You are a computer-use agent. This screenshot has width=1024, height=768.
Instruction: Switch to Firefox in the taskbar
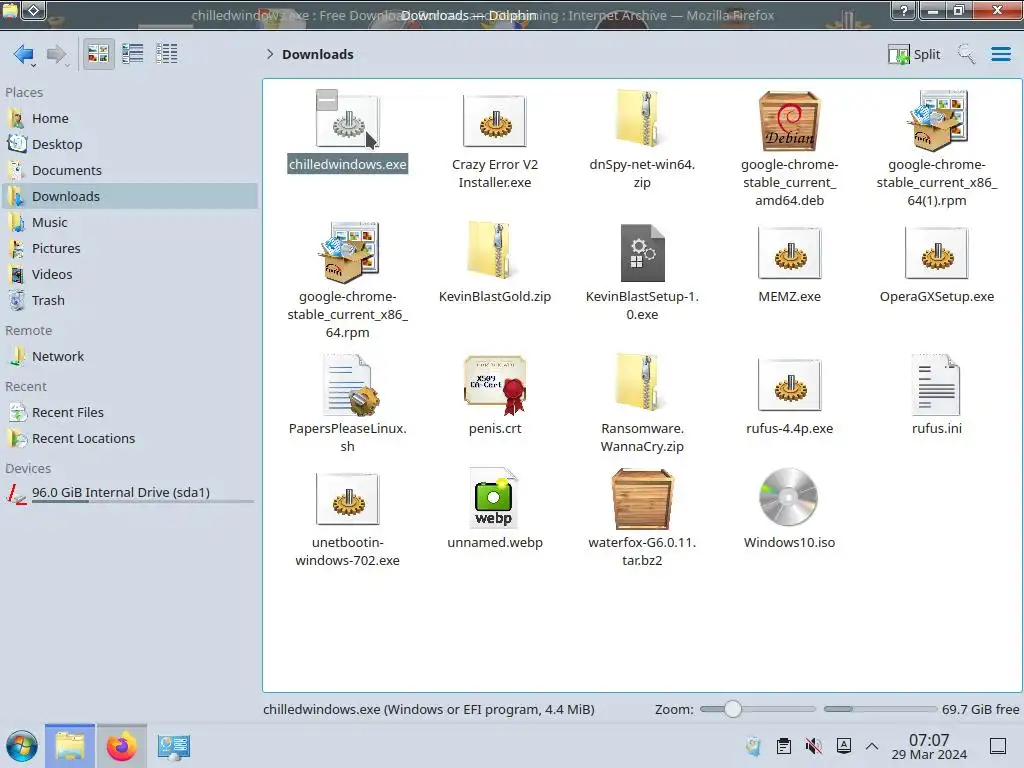[x=121, y=746]
